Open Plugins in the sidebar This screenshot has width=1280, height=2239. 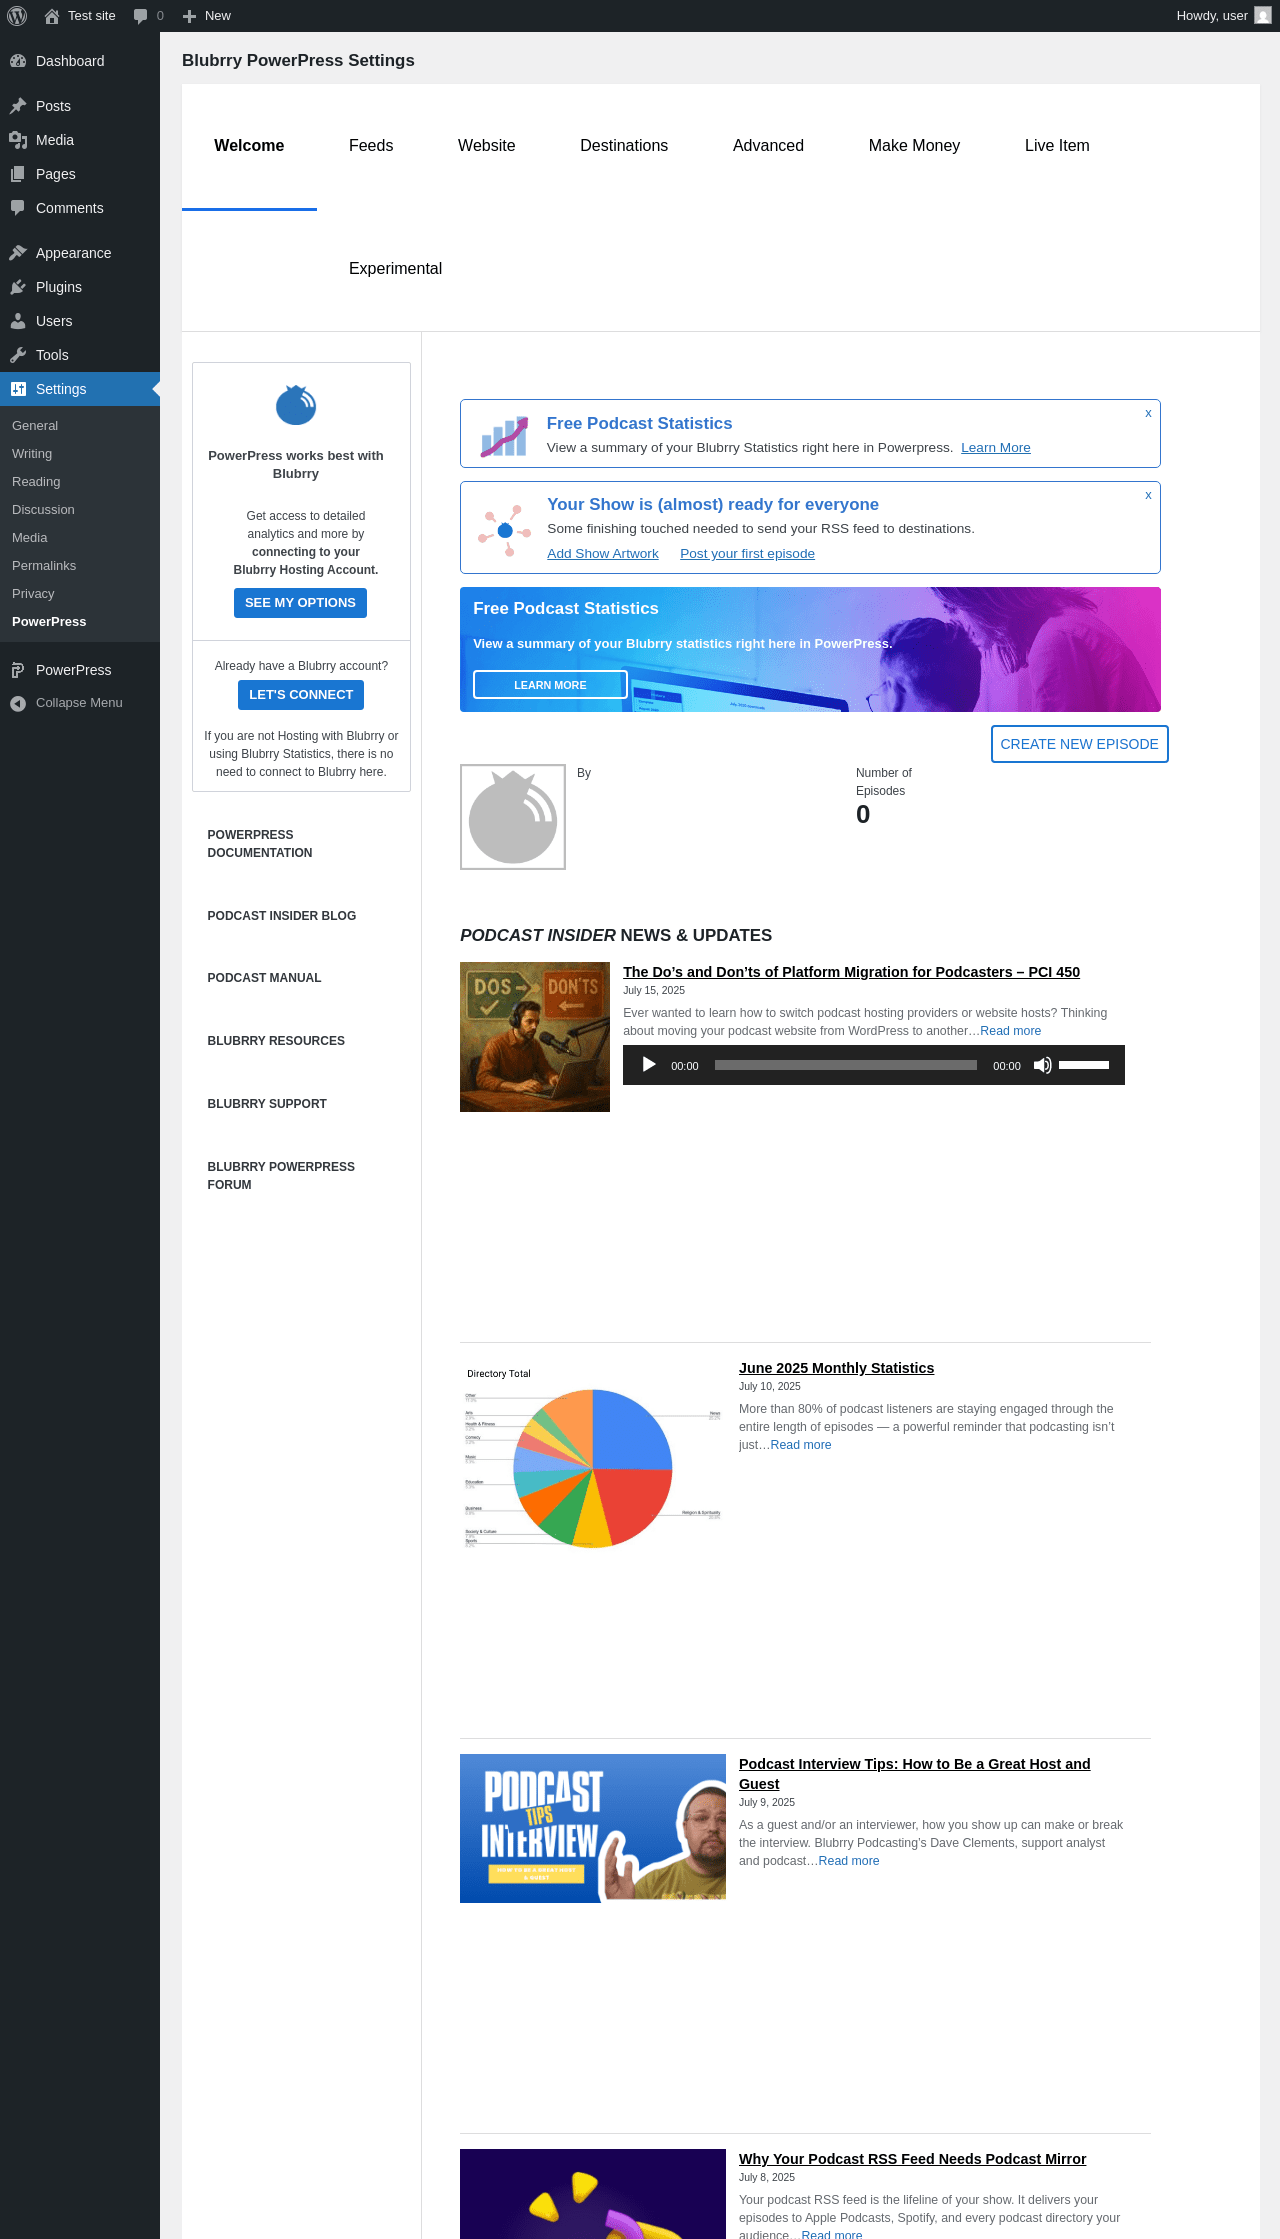80,287
